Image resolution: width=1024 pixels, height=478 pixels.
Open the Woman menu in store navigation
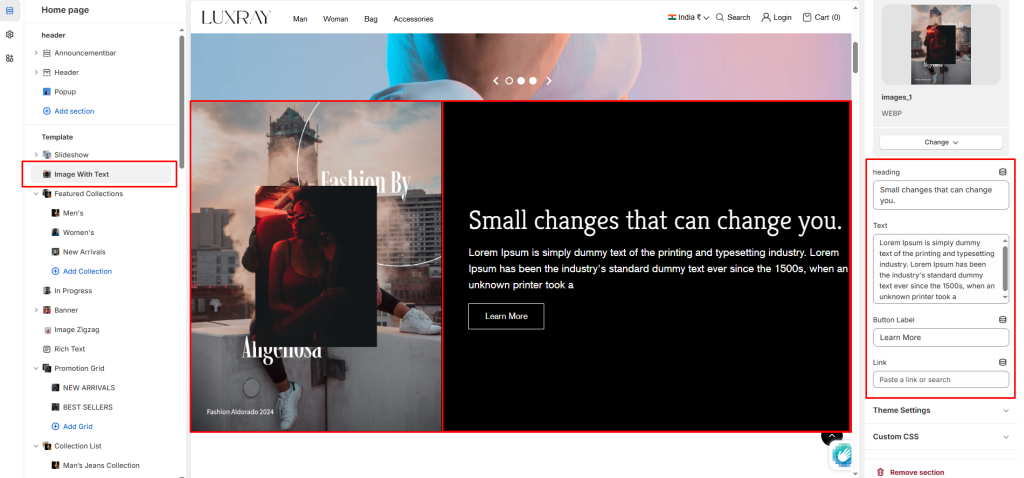tap(336, 19)
